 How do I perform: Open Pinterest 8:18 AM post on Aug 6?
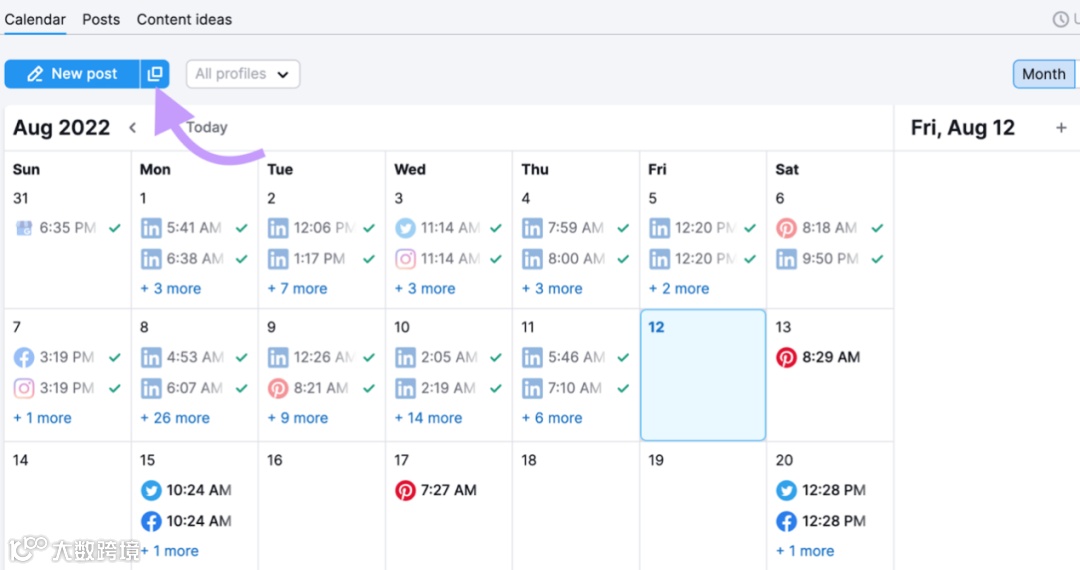coord(830,228)
